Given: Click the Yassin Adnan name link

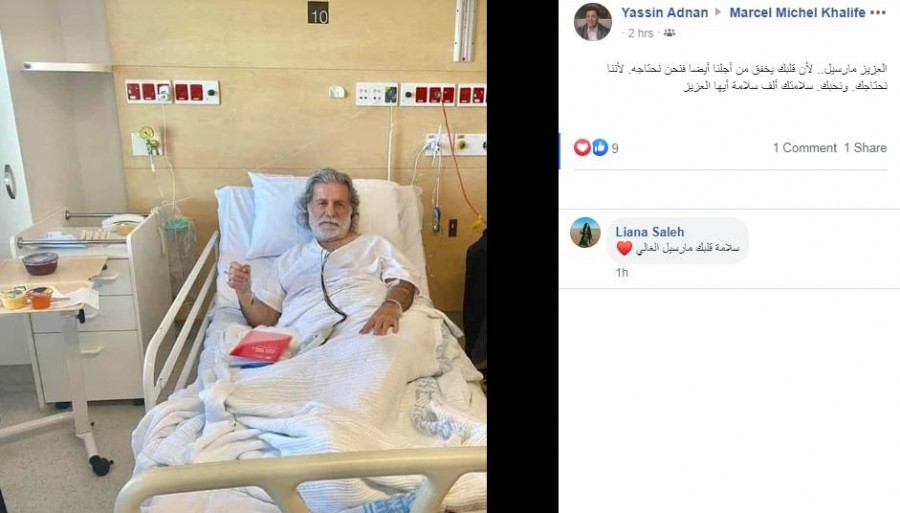Looking at the screenshot, I should click(664, 13).
